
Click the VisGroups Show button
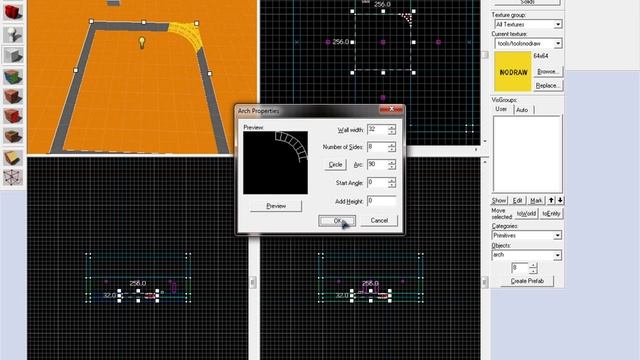(499, 200)
